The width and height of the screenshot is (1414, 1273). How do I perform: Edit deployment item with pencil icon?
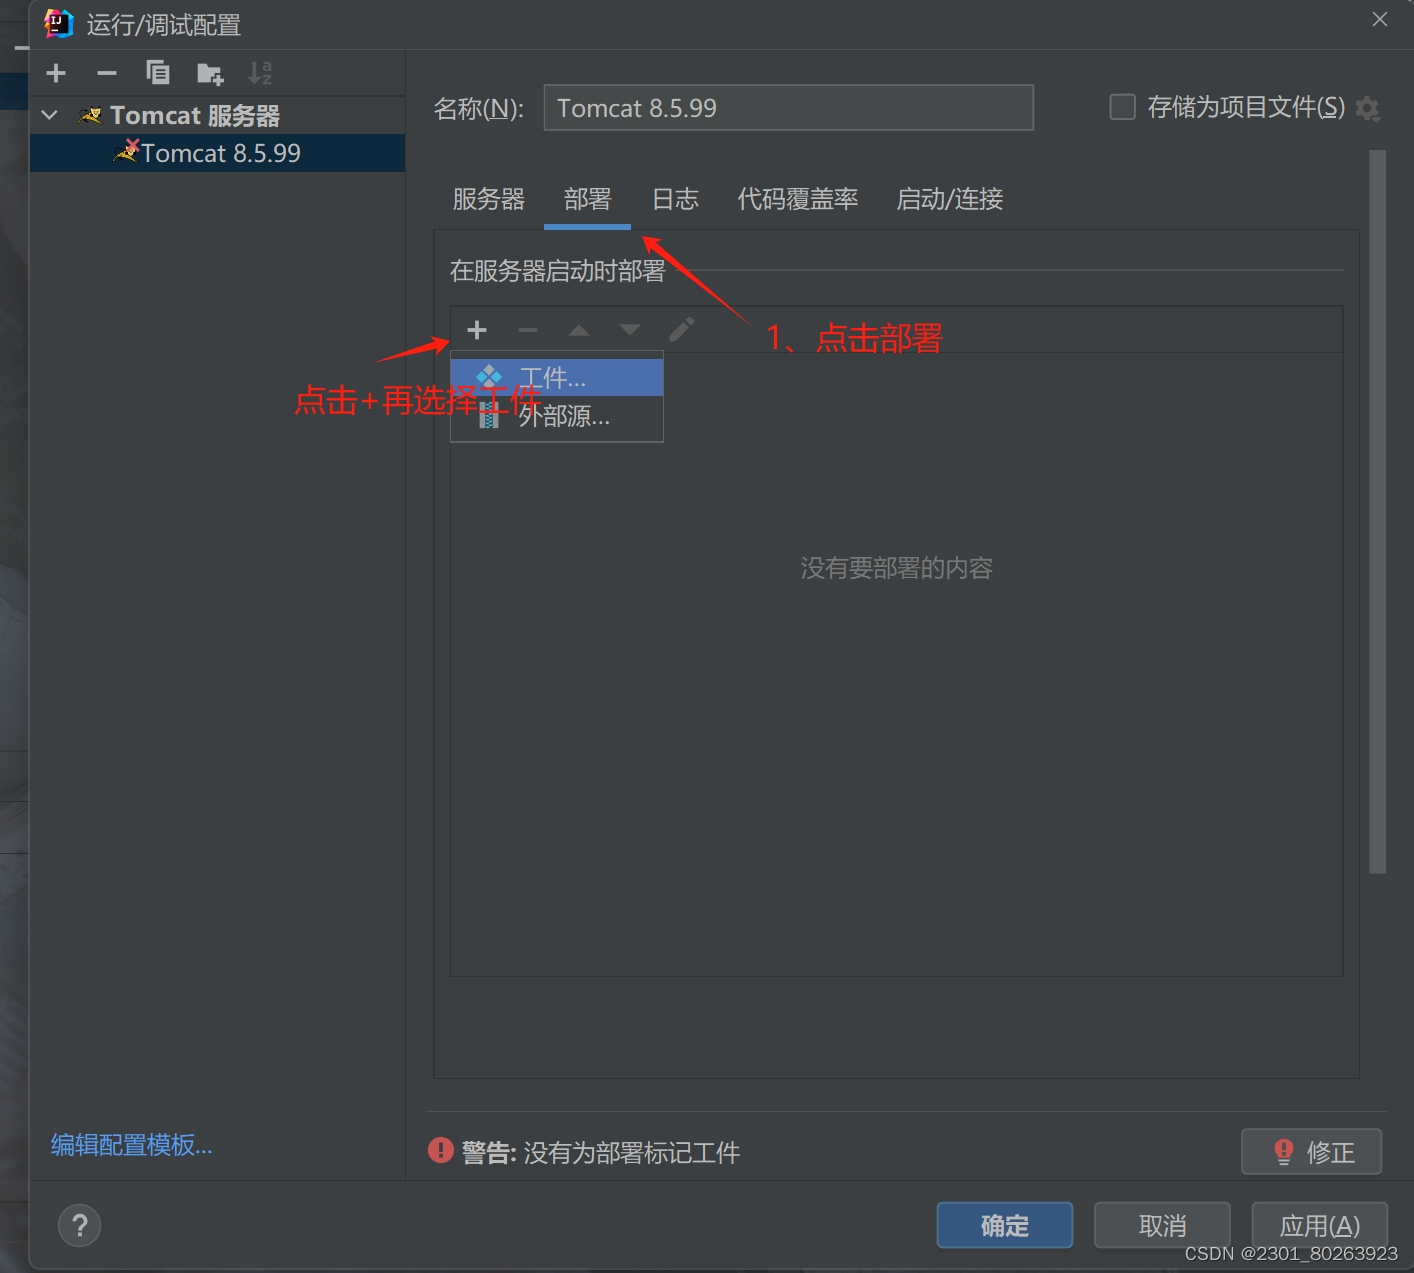[682, 330]
